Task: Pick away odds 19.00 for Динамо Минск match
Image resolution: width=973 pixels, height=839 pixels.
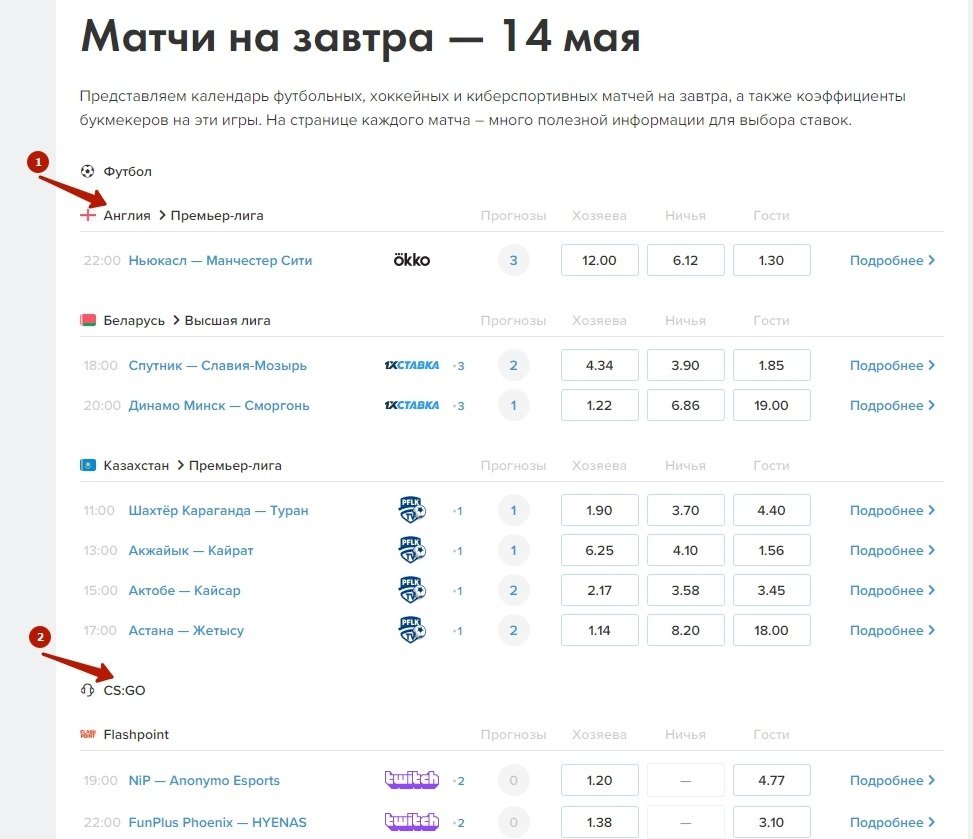Action: click(x=771, y=405)
